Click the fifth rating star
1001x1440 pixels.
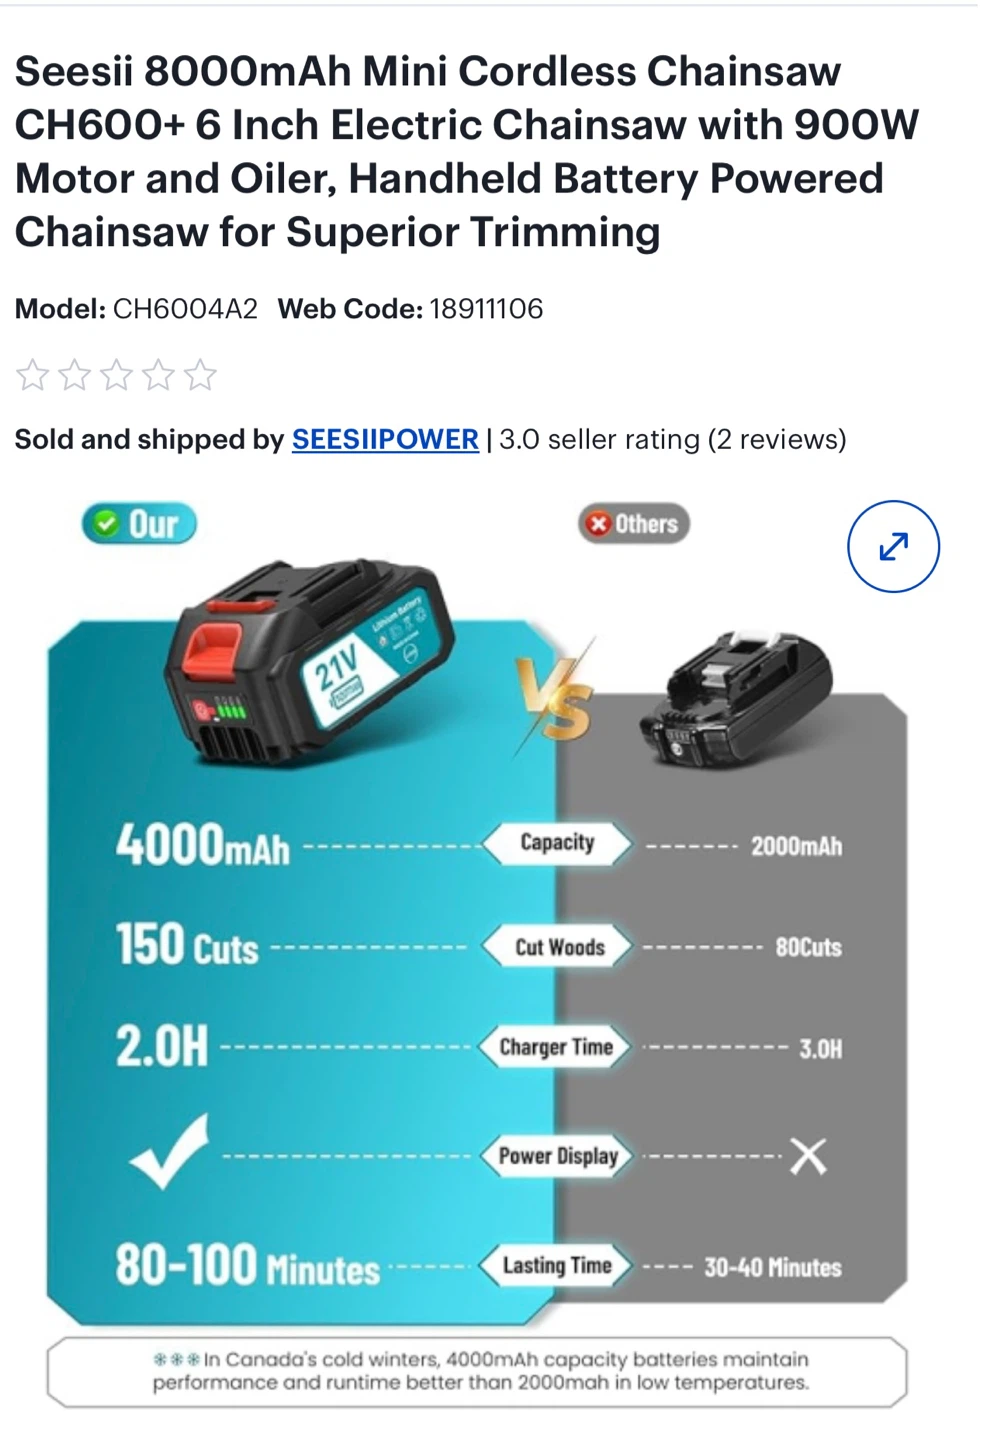pyautogui.click(x=201, y=375)
